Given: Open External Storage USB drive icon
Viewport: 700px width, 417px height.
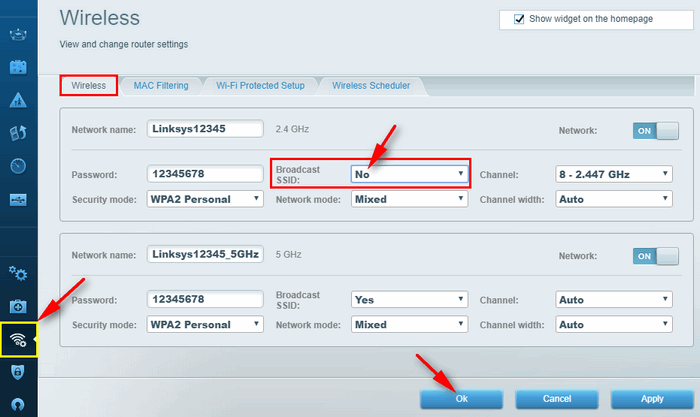Looking at the screenshot, I should click(18, 198).
